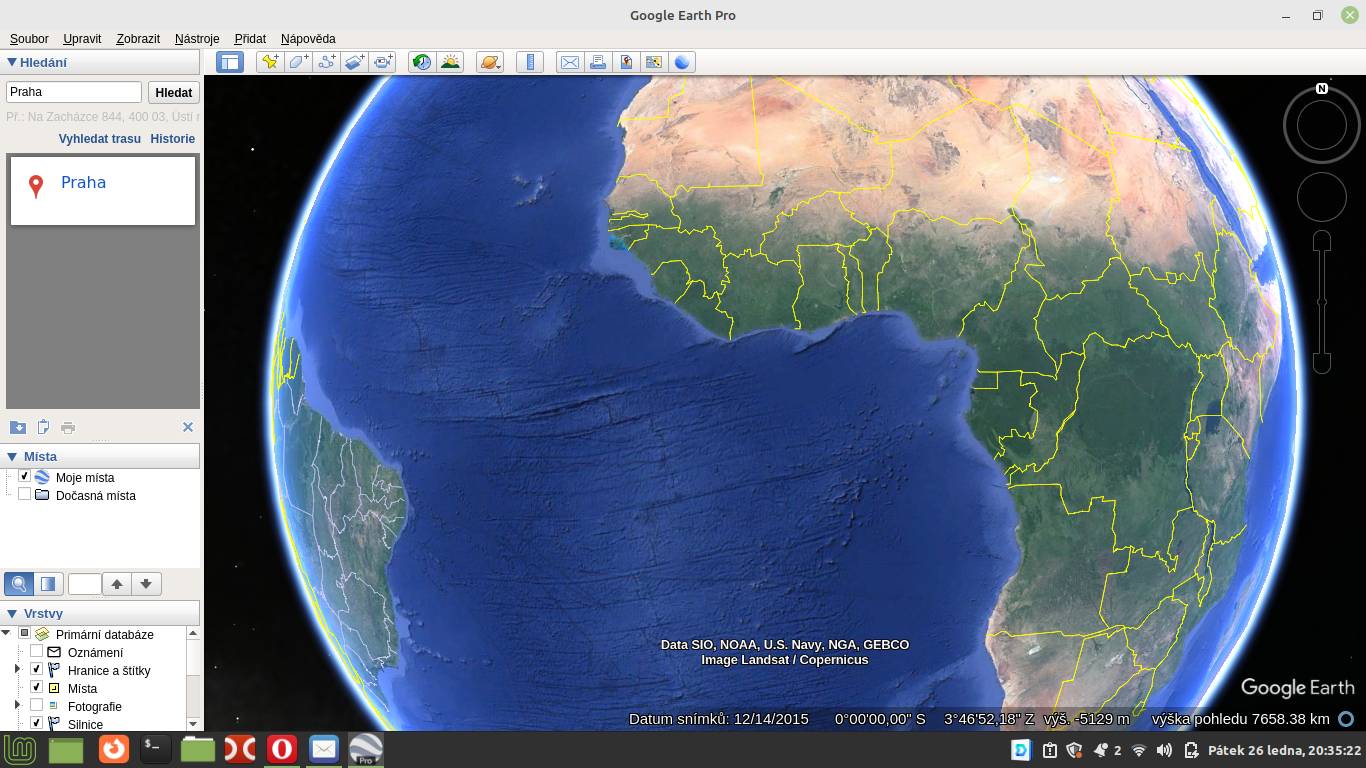Click the empty Places search text field

(x=85, y=584)
